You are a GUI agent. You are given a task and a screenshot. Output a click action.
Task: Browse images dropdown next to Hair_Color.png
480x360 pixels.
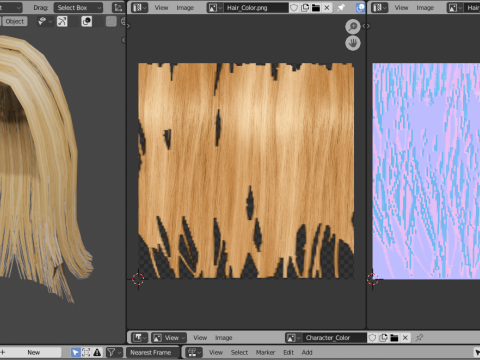click(x=214, y=7)
